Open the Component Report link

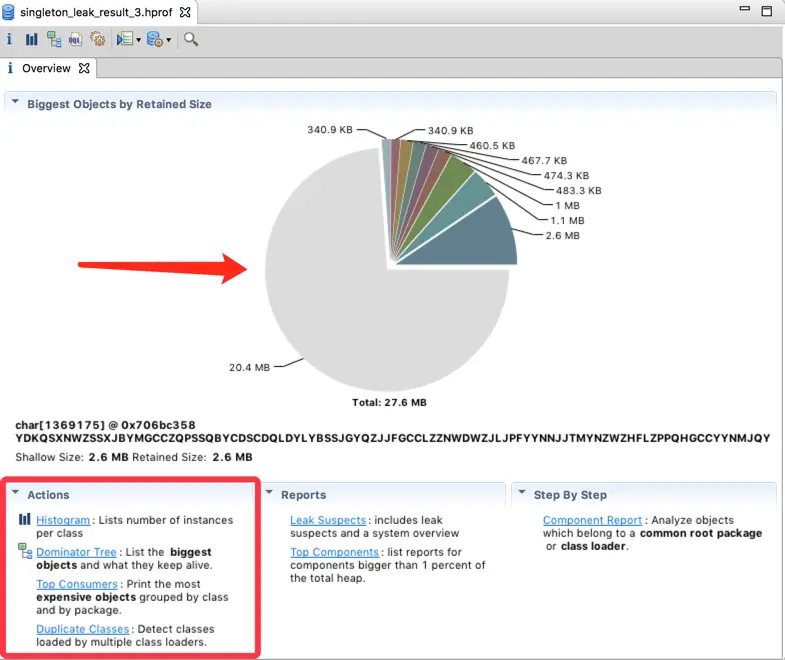[592, 520]
